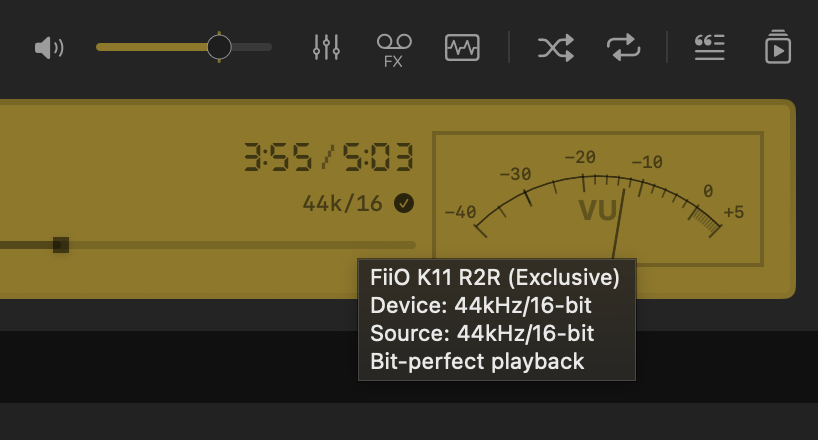Viewport: 818px width, 440px height.
Task: Click the Source: 44kHz/16-bit tooltip line
Action: (x=482, y=333)
